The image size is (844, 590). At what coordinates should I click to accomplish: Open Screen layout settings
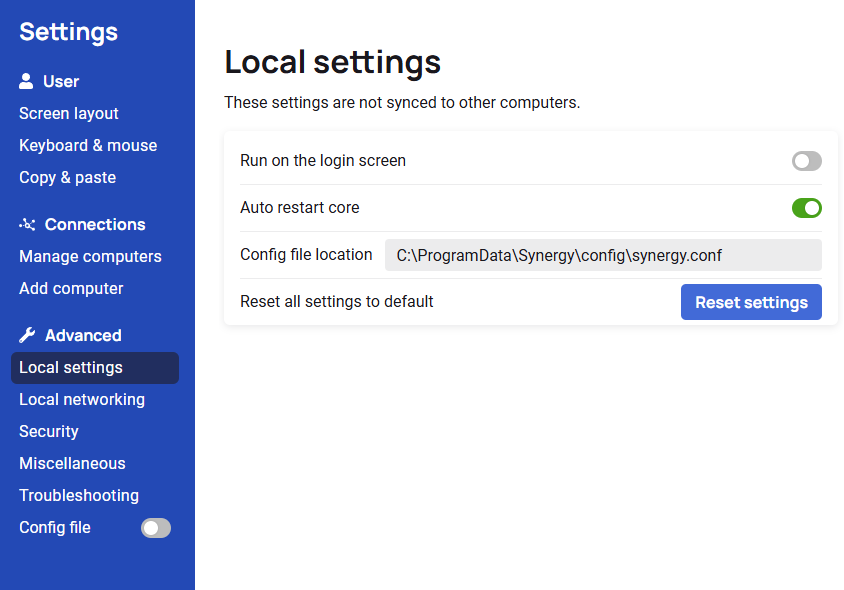pos(68,113)
